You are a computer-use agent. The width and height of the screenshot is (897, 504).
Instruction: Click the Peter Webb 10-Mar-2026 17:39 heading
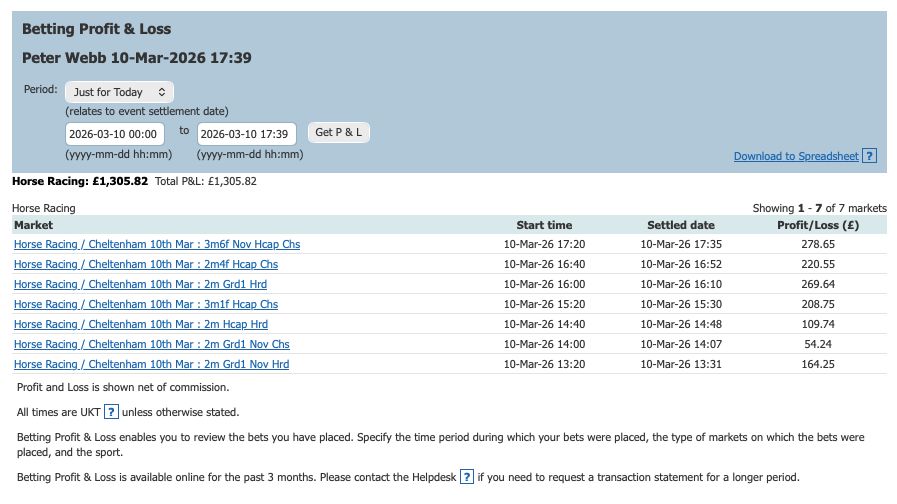click(137, 58)
